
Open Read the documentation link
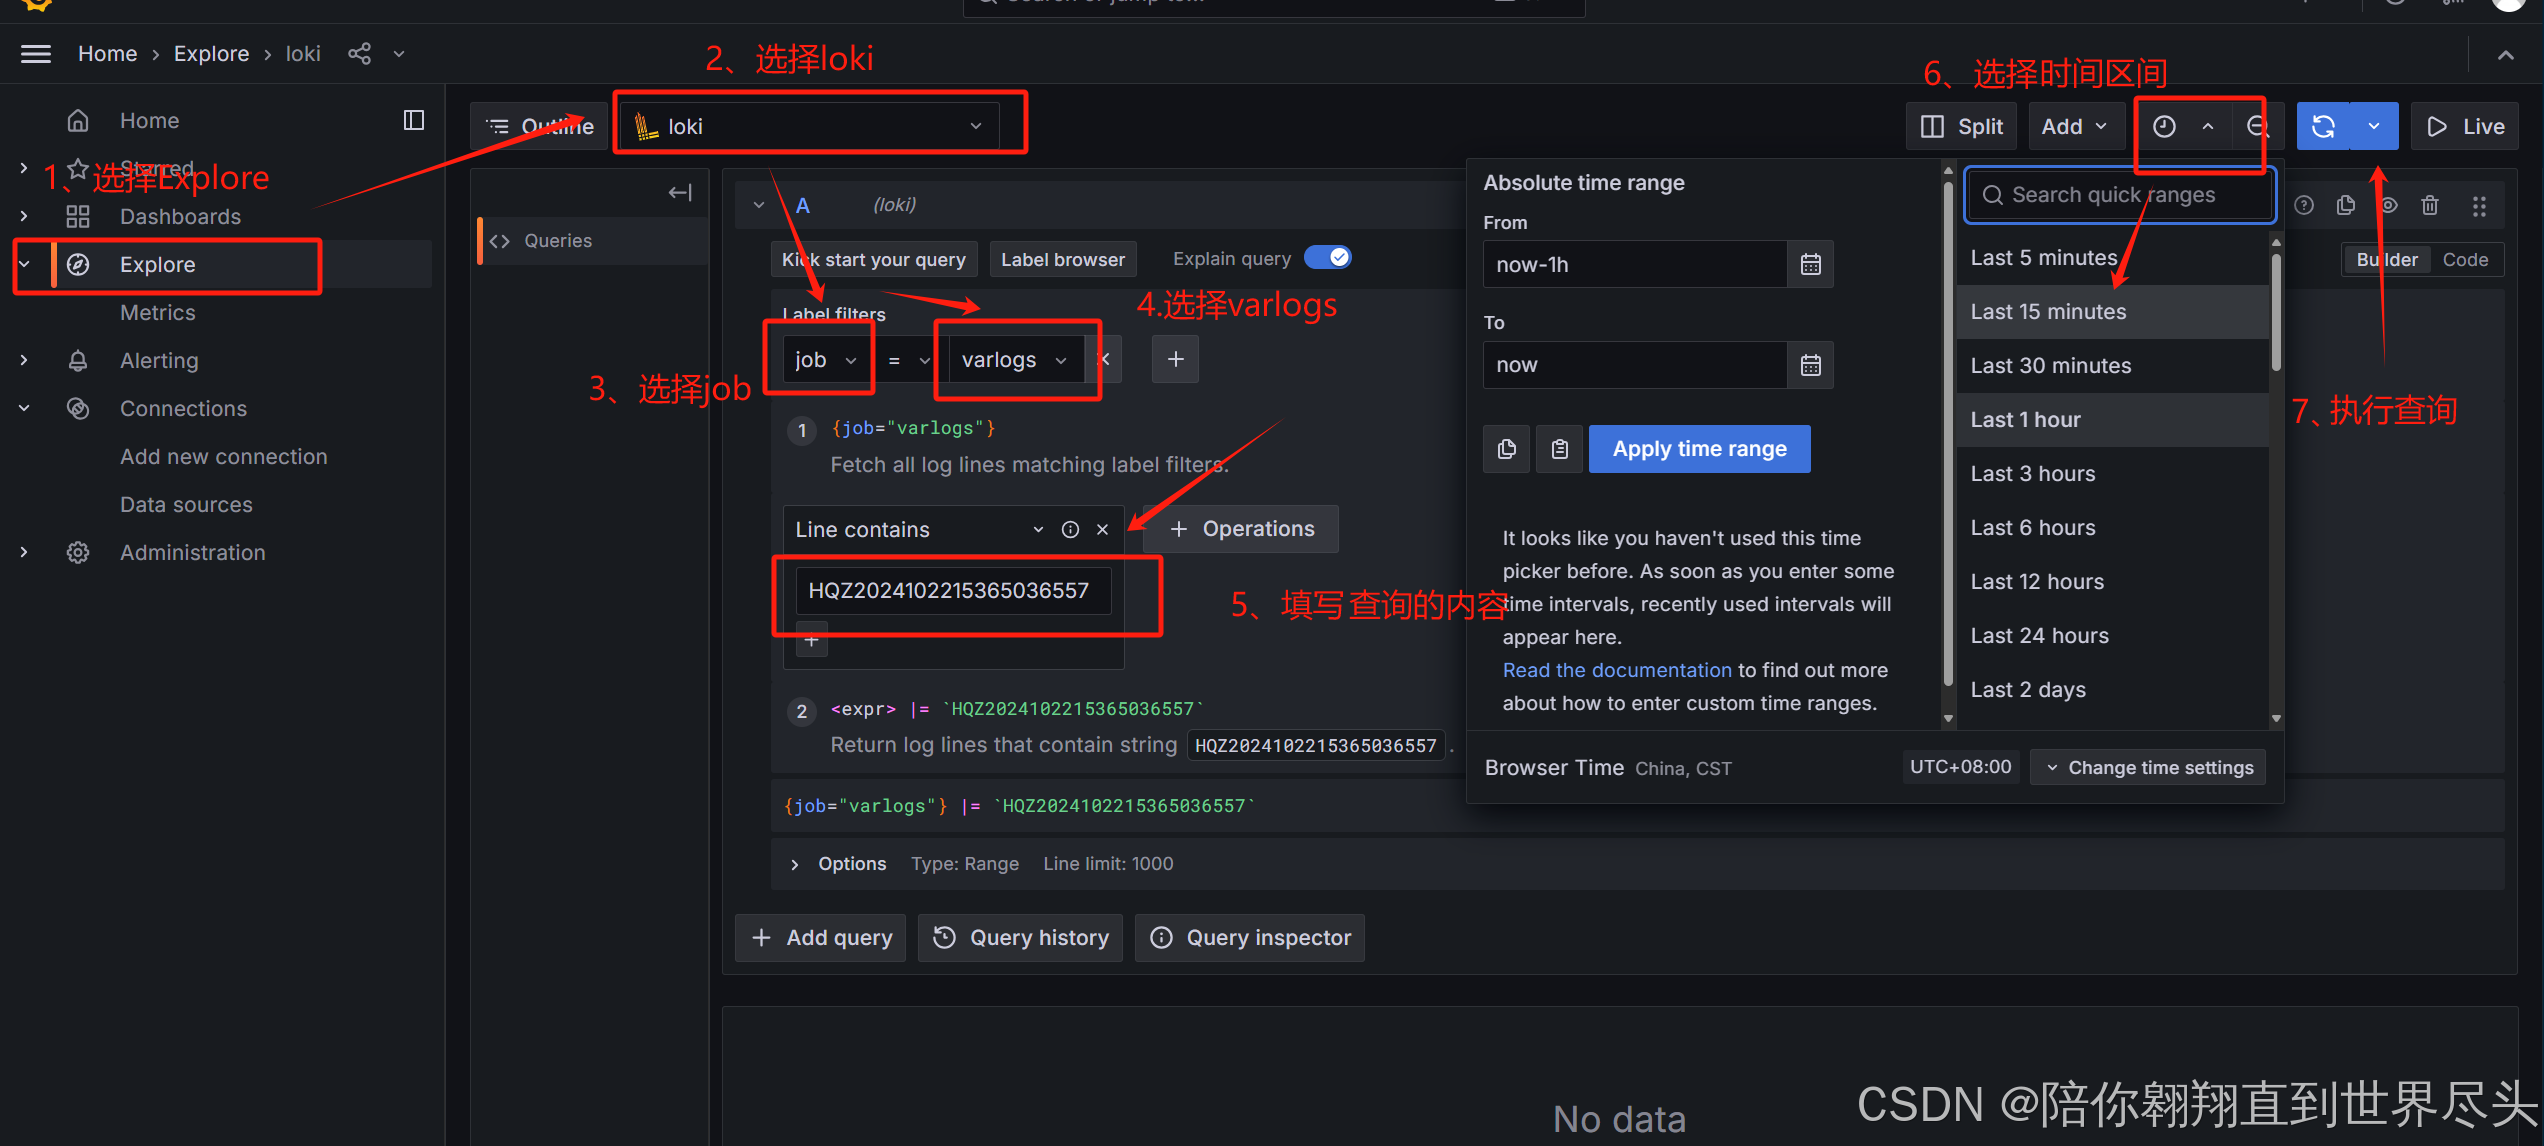pyautogui.click(x=1616, y=670)
